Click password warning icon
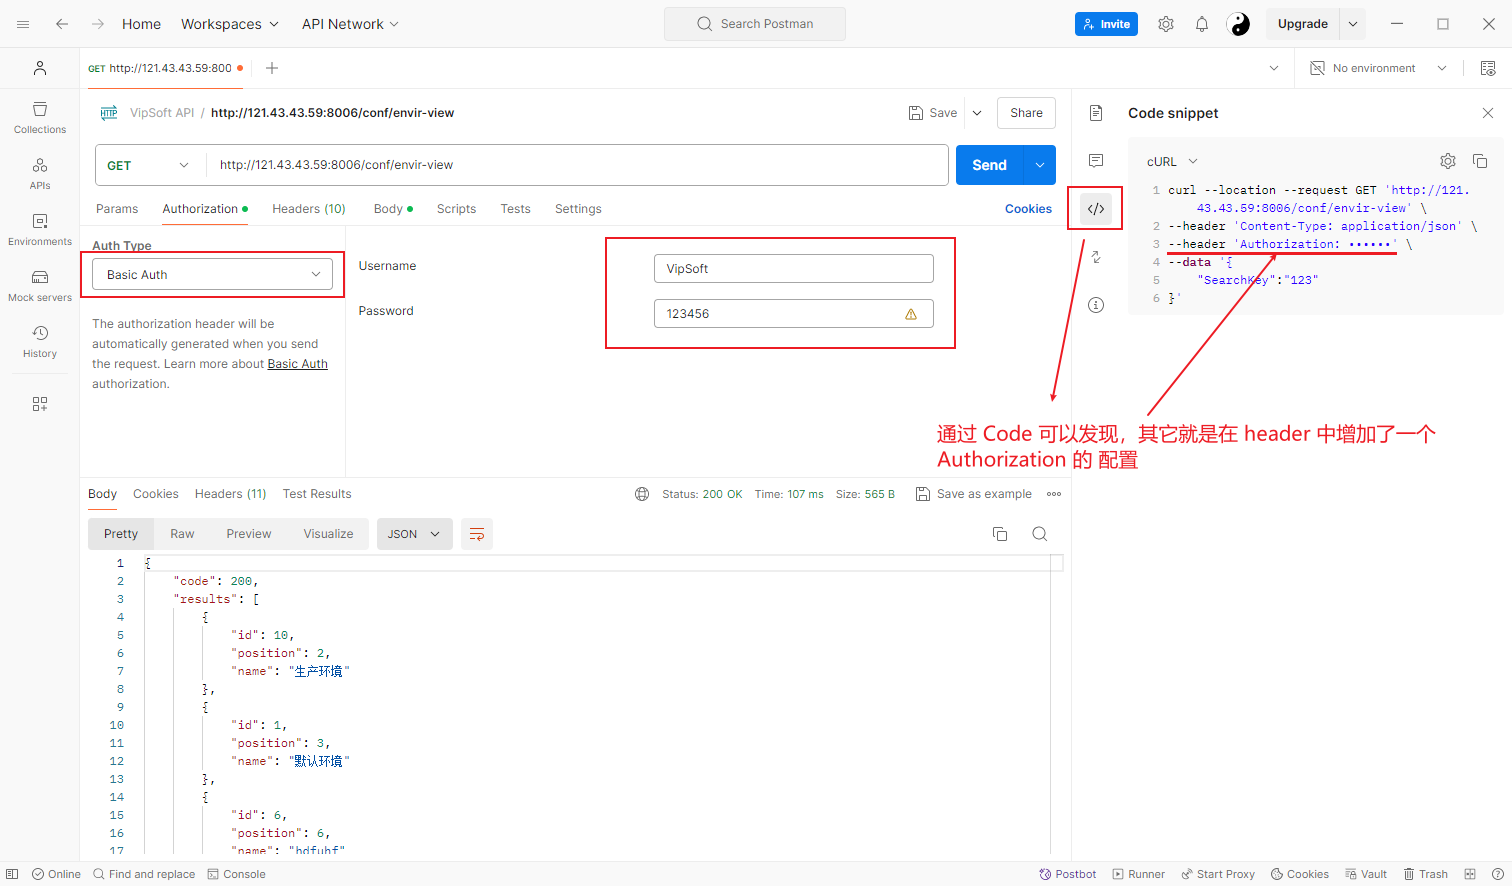The width and height of the screenshot is (1512, 886). (x=911, y=314)
